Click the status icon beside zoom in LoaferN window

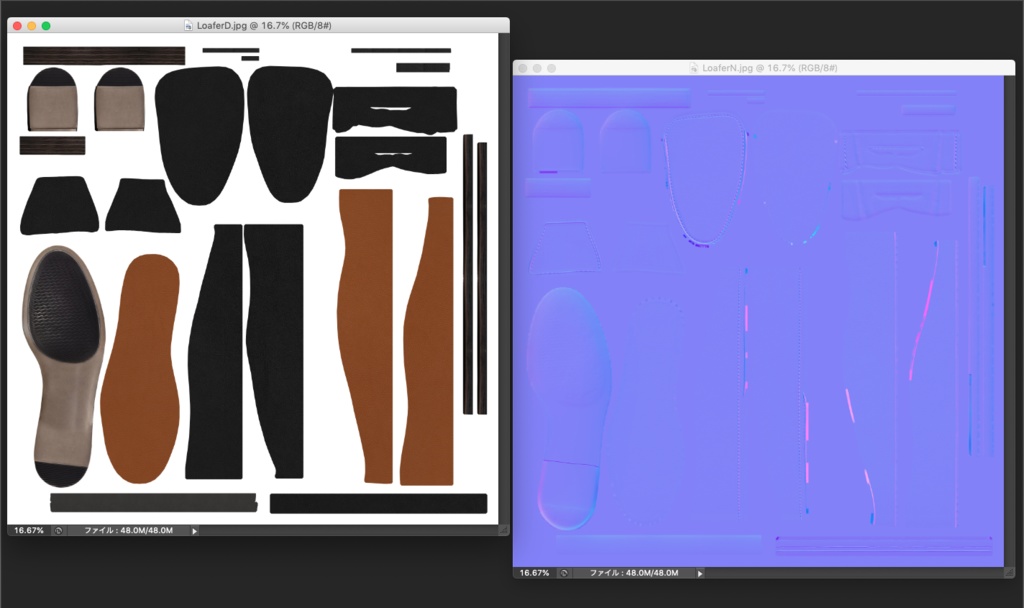[564, 573]
